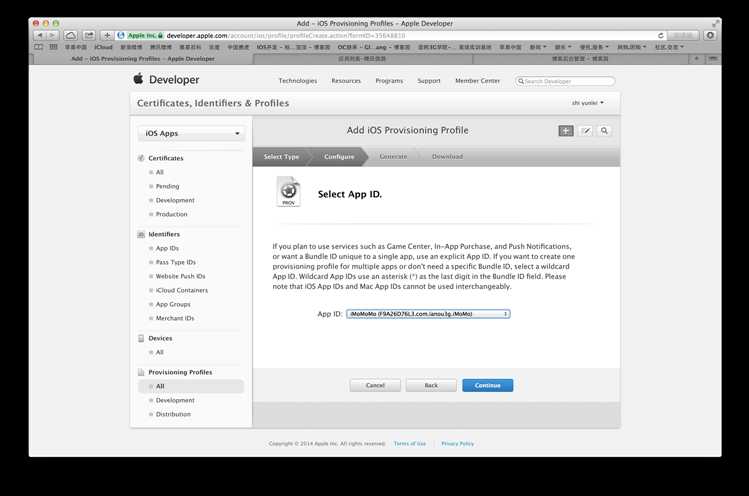Image resolution: width=749 pixels, height=496 pixels.
Task: Select Production under Certificates
Action: (171, 214)
